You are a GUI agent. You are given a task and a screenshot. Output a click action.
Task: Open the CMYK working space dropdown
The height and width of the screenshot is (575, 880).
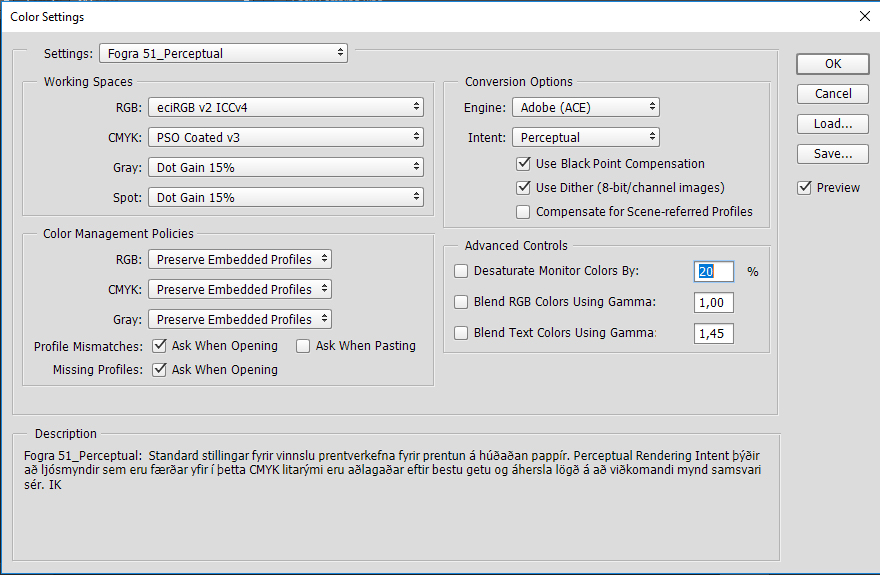(x=285, y=137)
